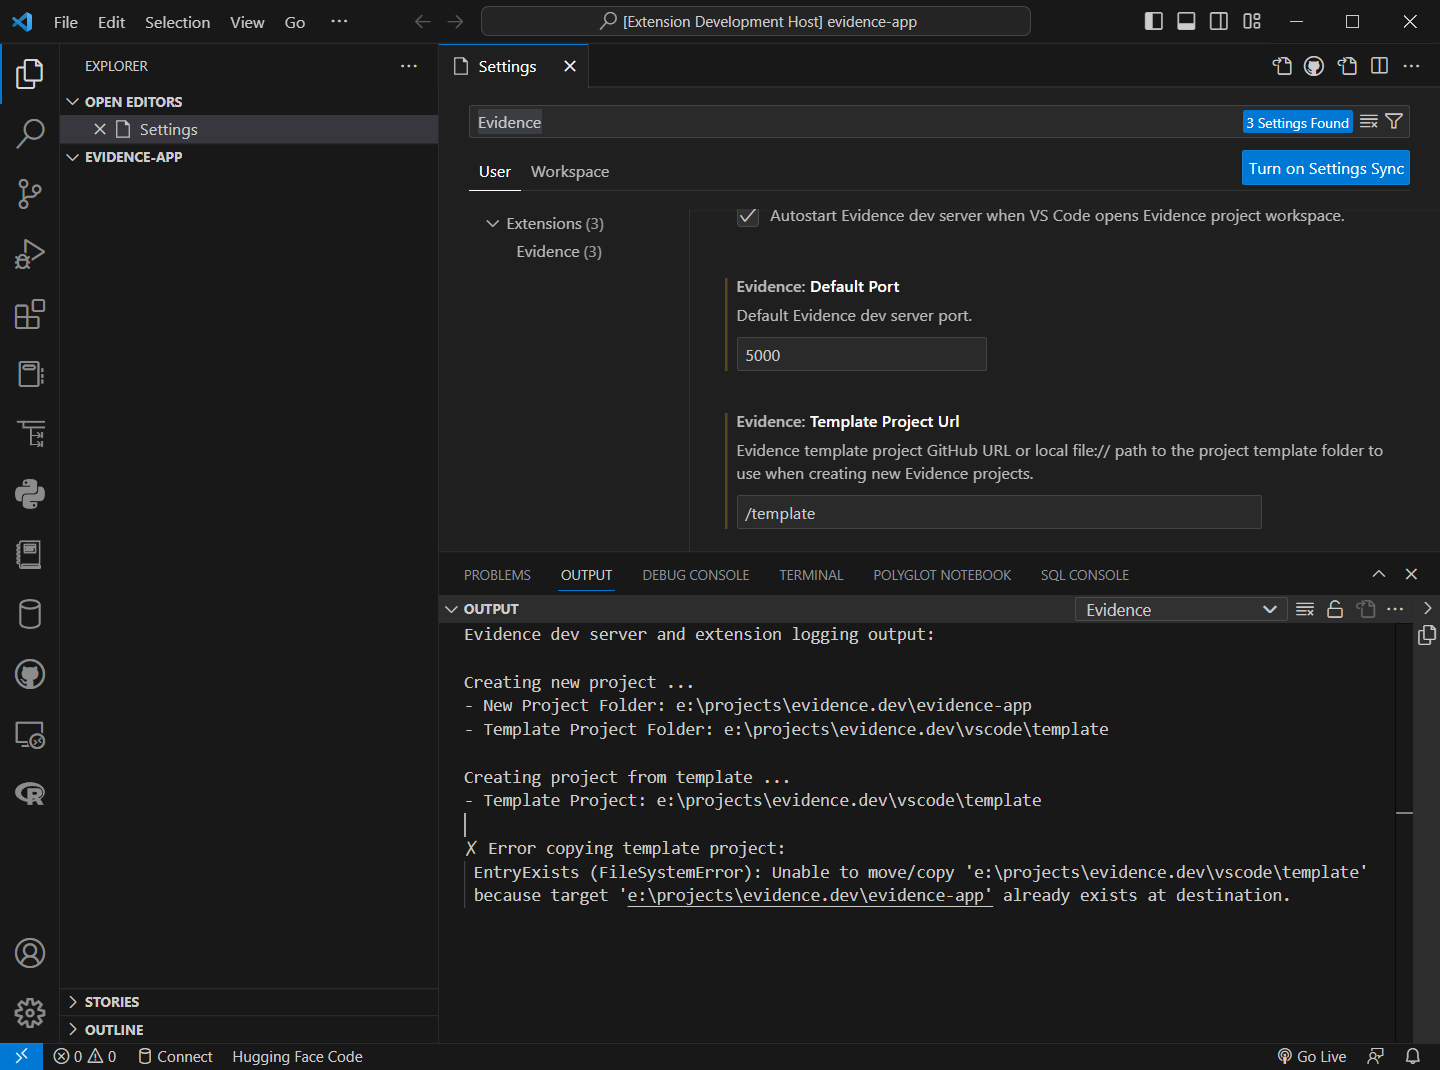The height and width of the screenshot is (1070, 1440).
Task: Open the Extensions view
Action: (30, 314)
